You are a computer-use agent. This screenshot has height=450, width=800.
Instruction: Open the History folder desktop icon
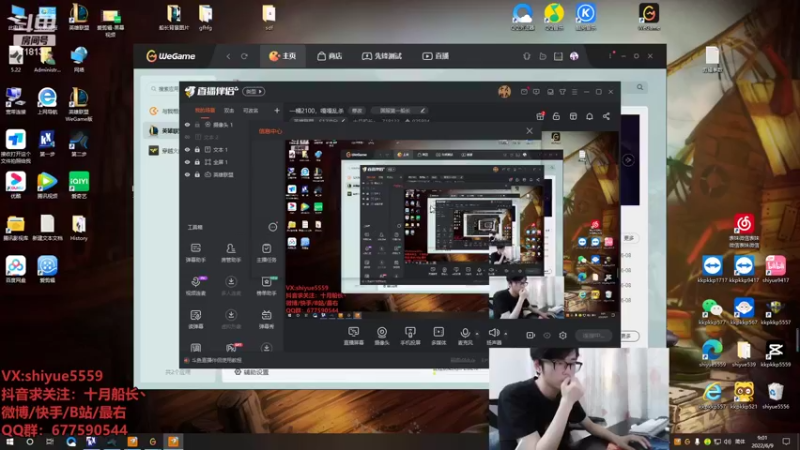click(79, 228)
